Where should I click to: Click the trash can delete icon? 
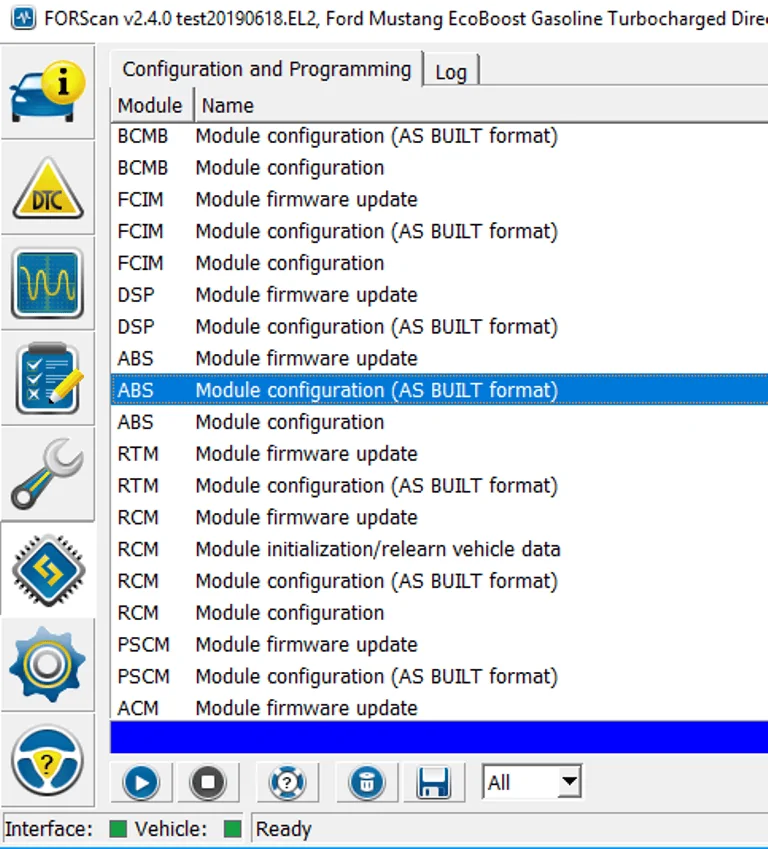(x=367, y=782)
